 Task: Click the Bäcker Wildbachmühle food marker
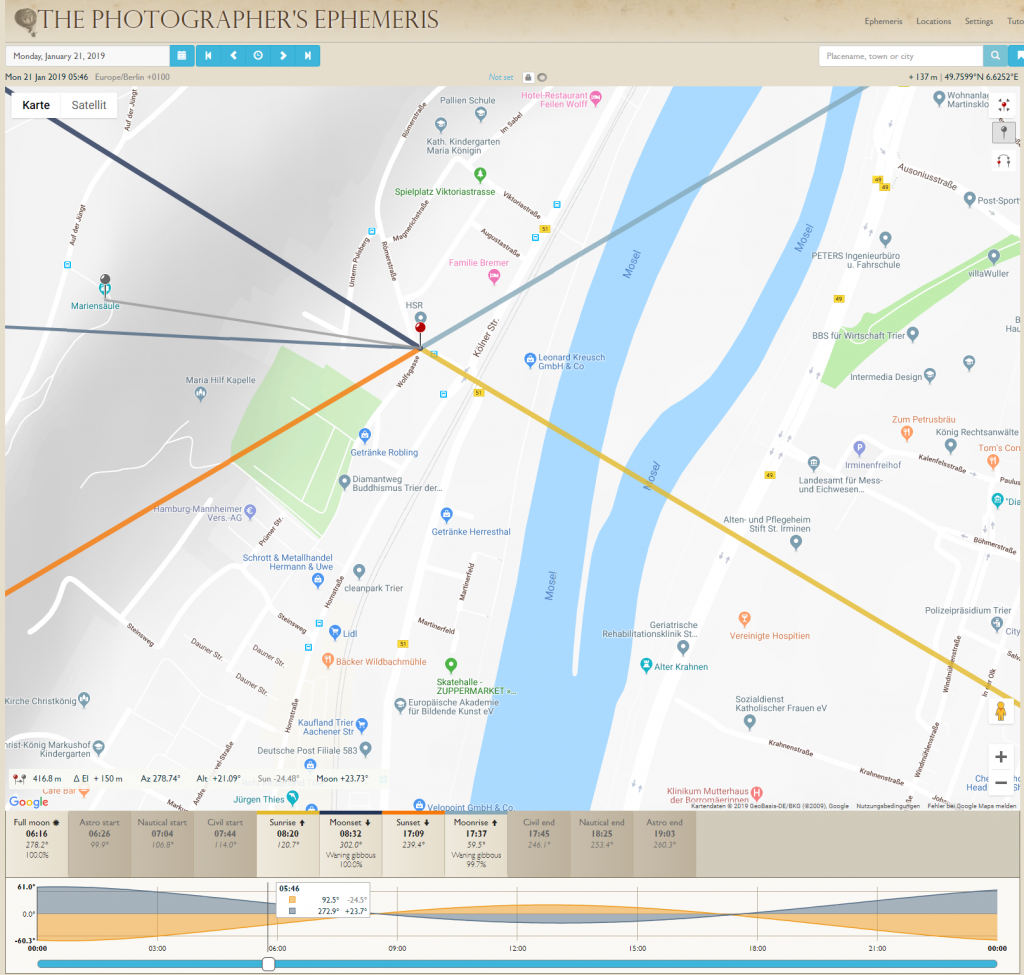(328, 660)
